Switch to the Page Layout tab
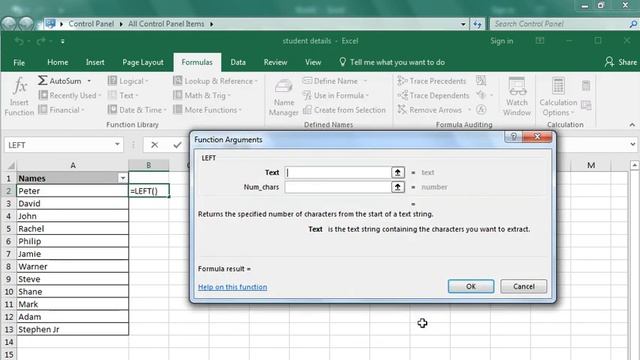Viewport: 640px width, 360px height. (x=143, y=62)
